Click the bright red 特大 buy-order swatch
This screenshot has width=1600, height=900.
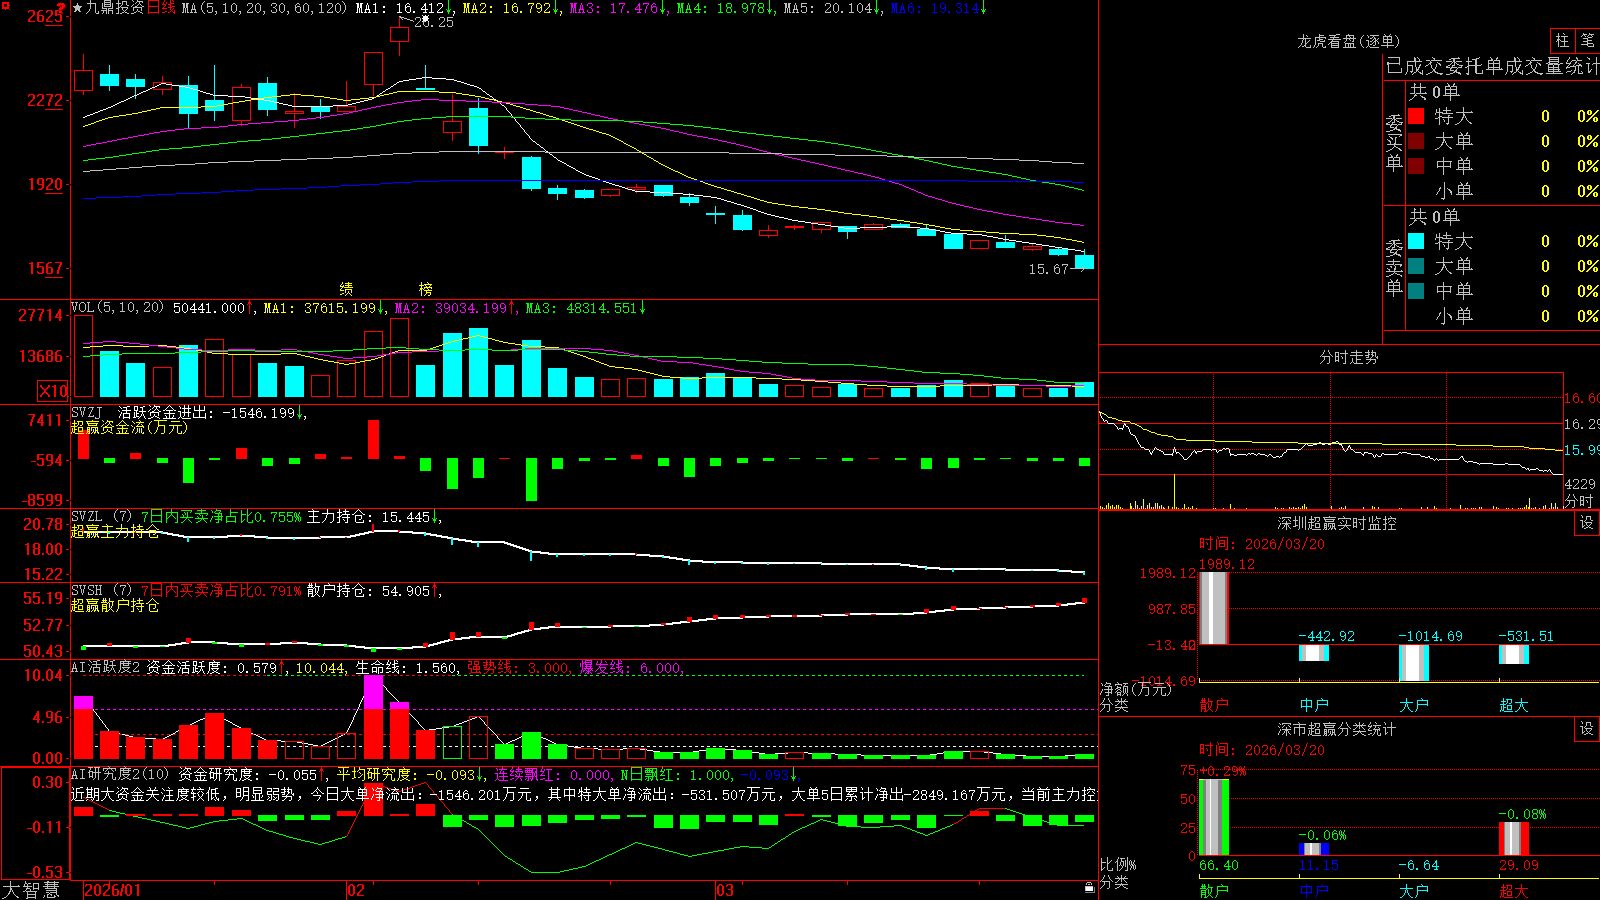click(1416, 116)
